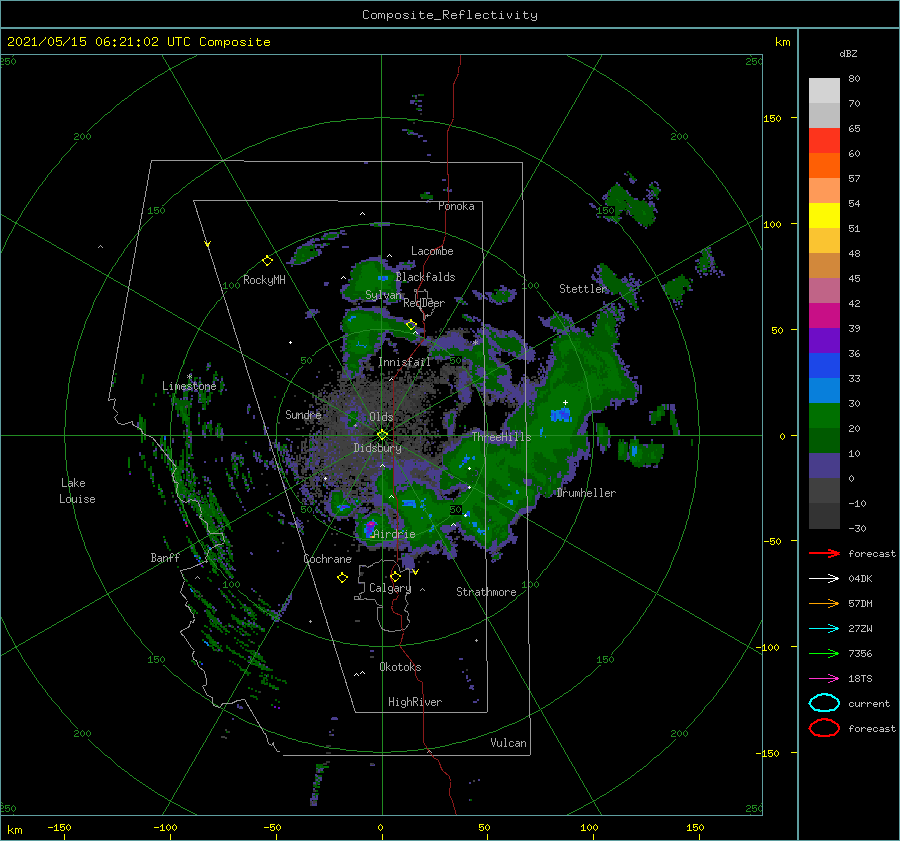Click the Cochrane label

[327, 559]
